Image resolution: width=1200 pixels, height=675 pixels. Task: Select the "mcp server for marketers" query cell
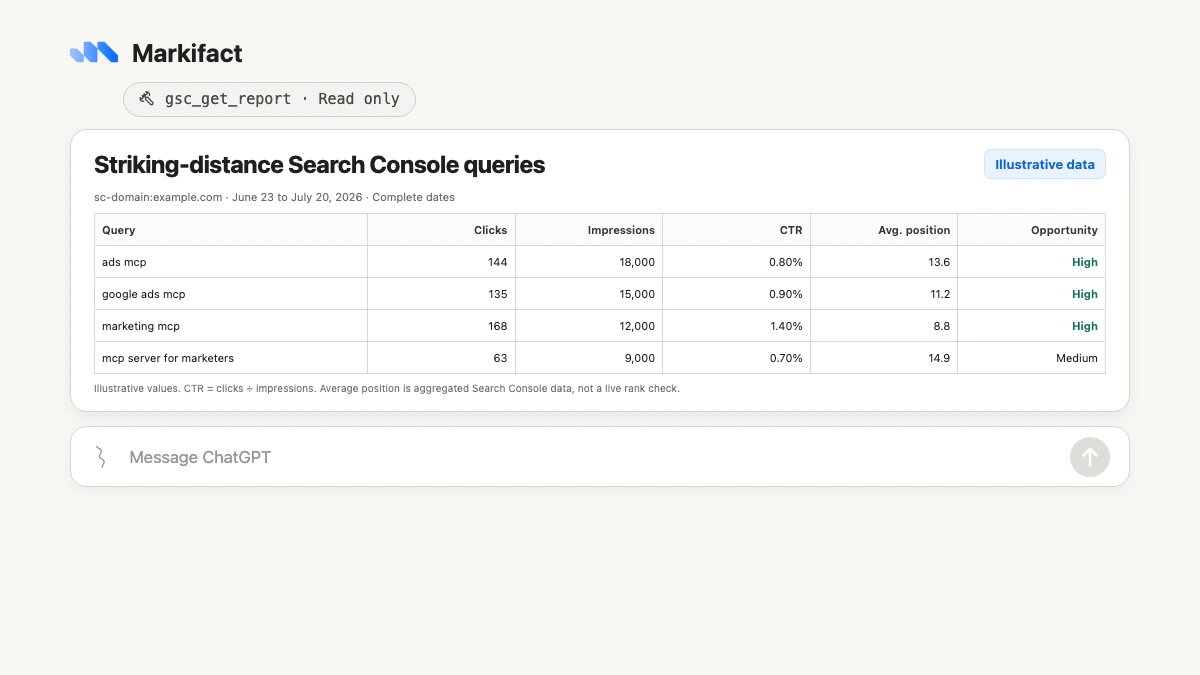(x=231, y=358)
